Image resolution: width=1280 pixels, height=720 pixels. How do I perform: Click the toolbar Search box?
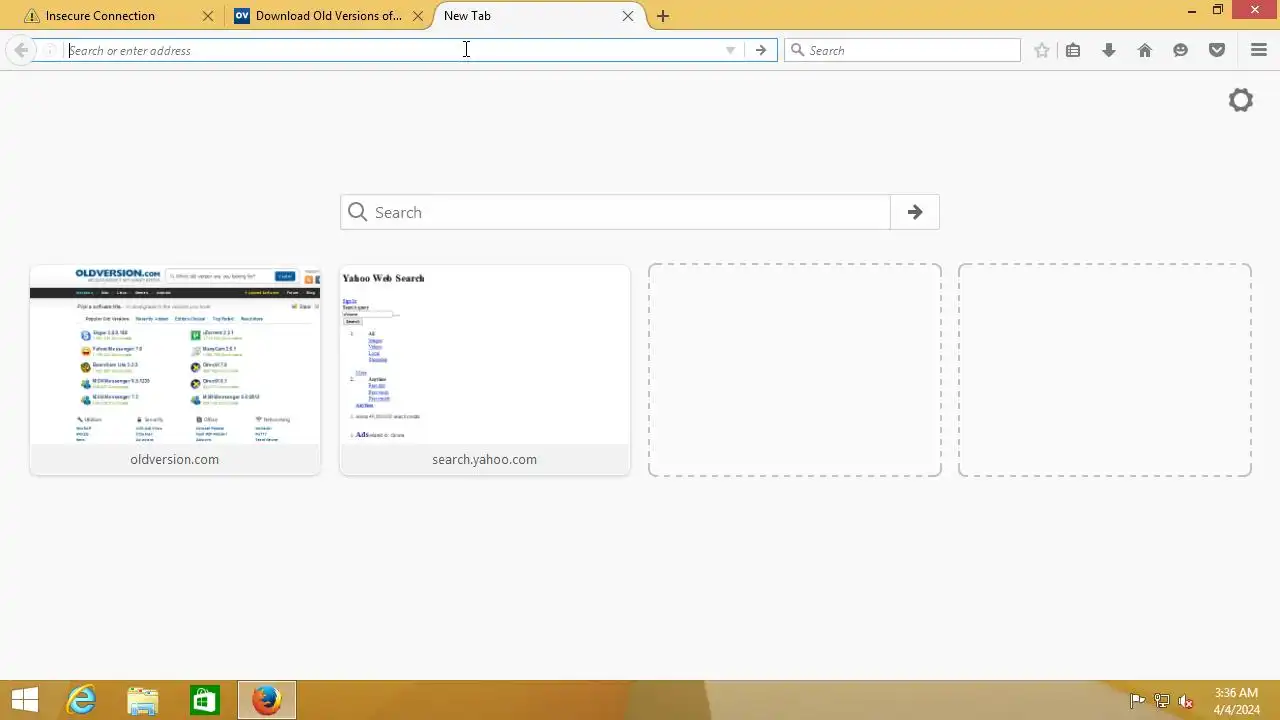[902, 50]
